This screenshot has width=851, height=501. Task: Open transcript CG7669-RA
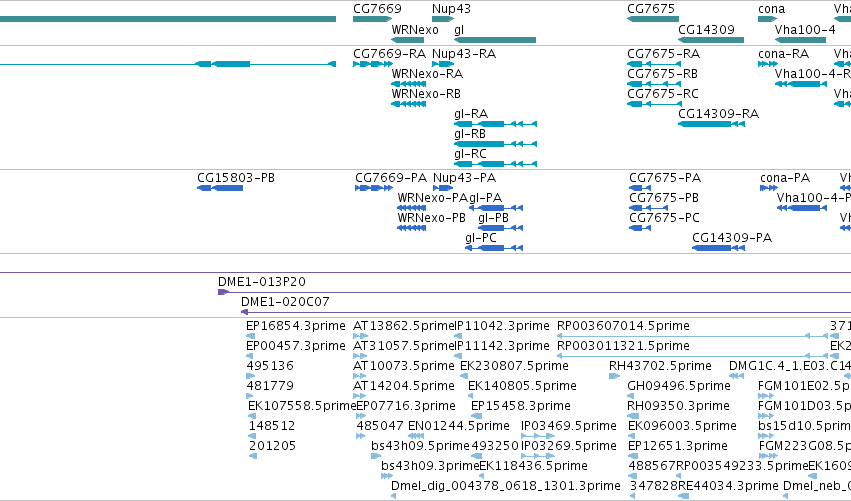pos(389,54)
